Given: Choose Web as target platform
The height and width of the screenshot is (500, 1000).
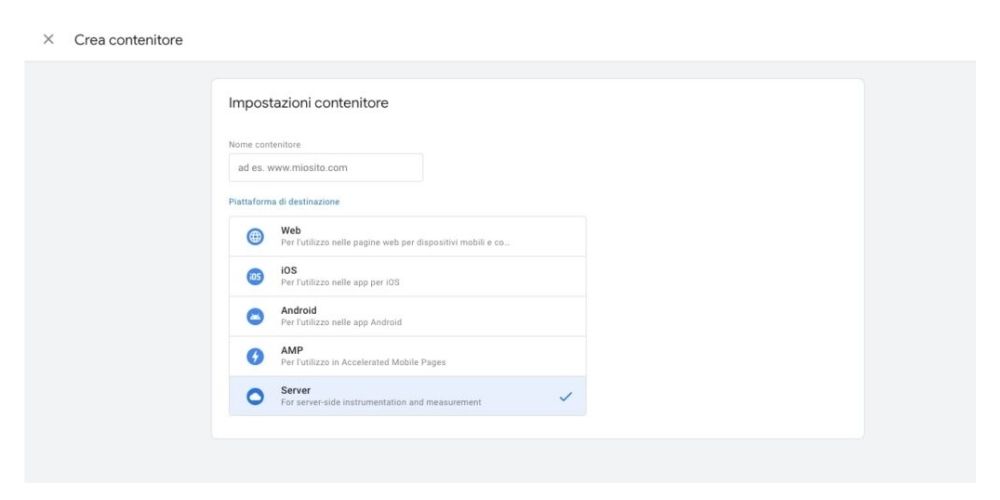Looking at the screenshot, I should coord(408,237).
